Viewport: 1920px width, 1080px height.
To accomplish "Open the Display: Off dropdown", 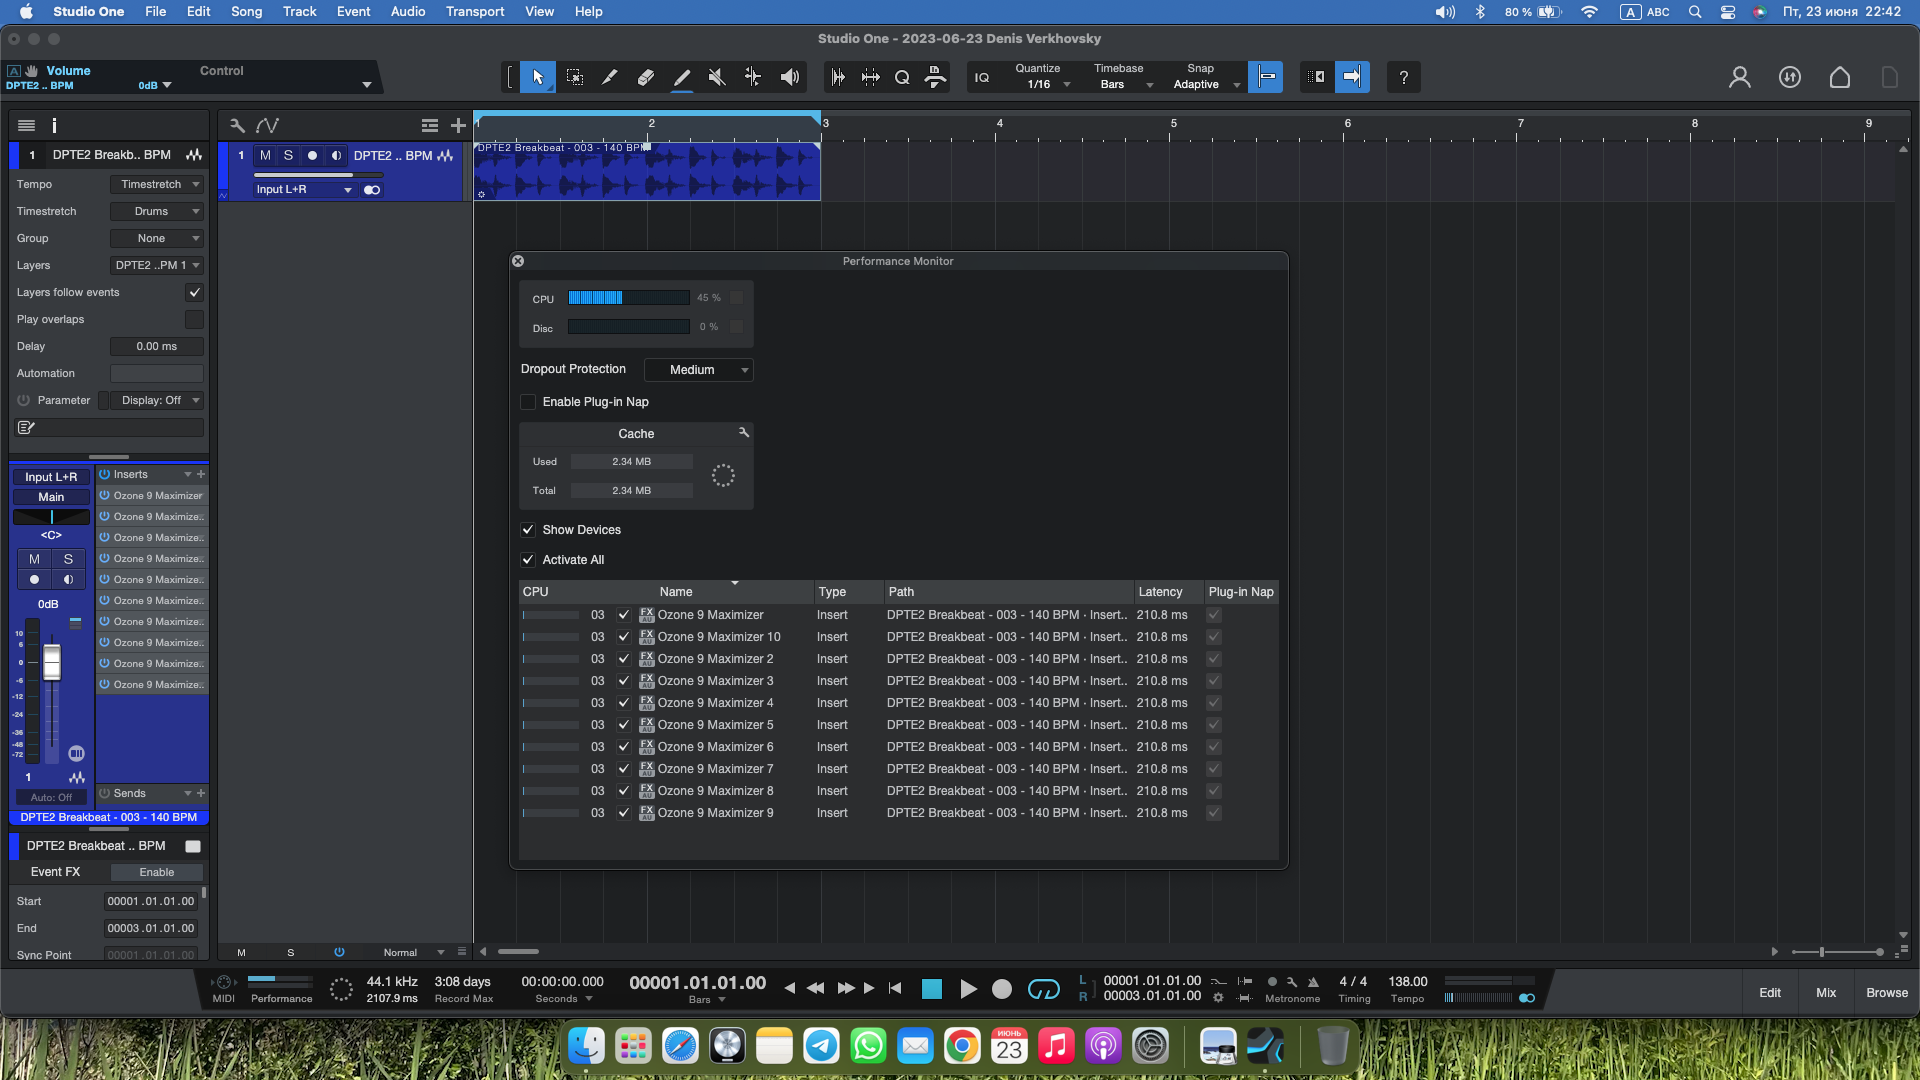I will tap(157, 400).
